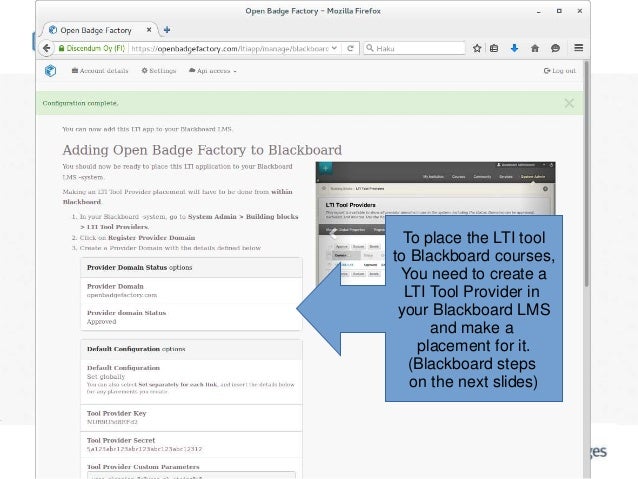Select the openbadgefactory.com provider domain value
The image size is (638, 479).
click(x=122, y=295)
